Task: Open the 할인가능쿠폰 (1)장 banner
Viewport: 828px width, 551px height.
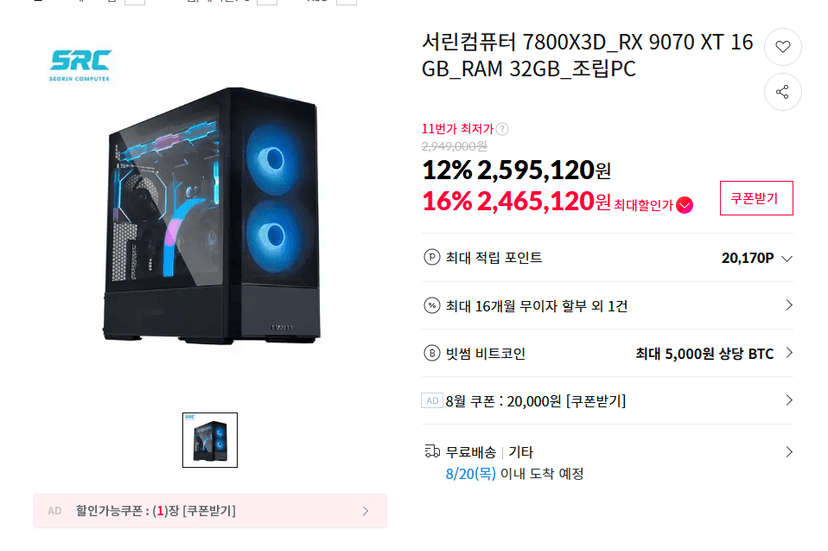Action: click(210, 511)
